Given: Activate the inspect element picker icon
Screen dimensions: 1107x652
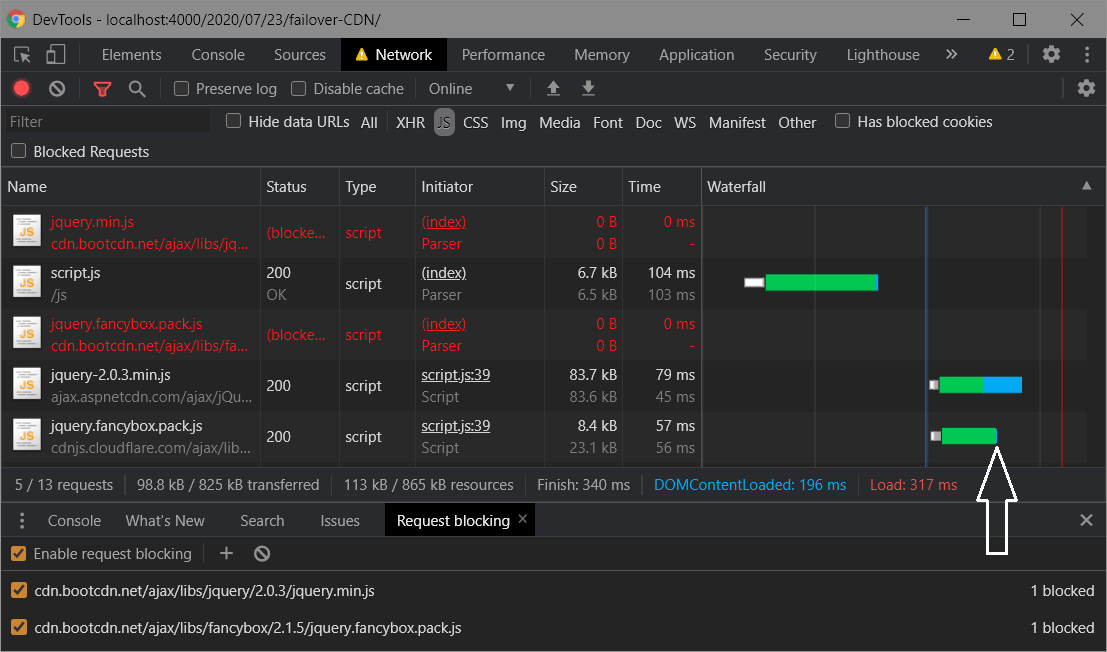Looking at the screenshot, I should 23,55.
